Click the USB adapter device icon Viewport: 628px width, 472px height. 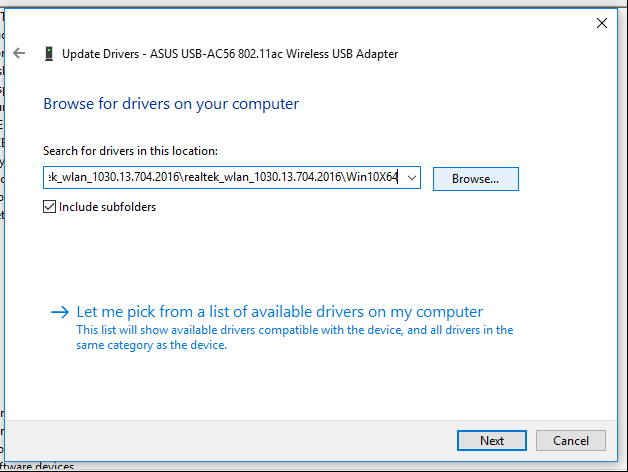49,54
